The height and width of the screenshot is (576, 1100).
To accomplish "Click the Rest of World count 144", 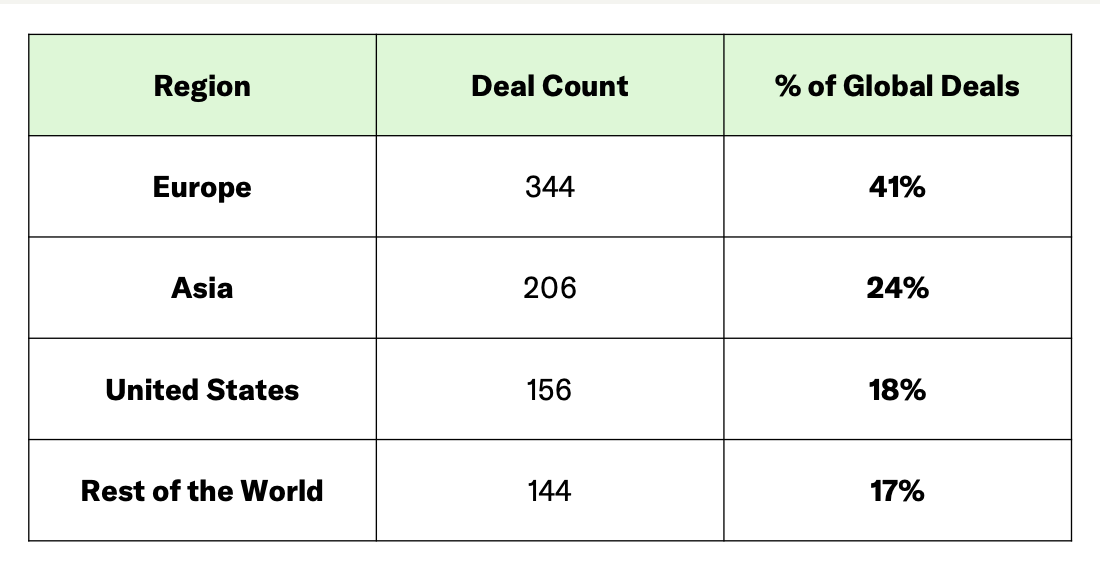I will click(550, 491).
